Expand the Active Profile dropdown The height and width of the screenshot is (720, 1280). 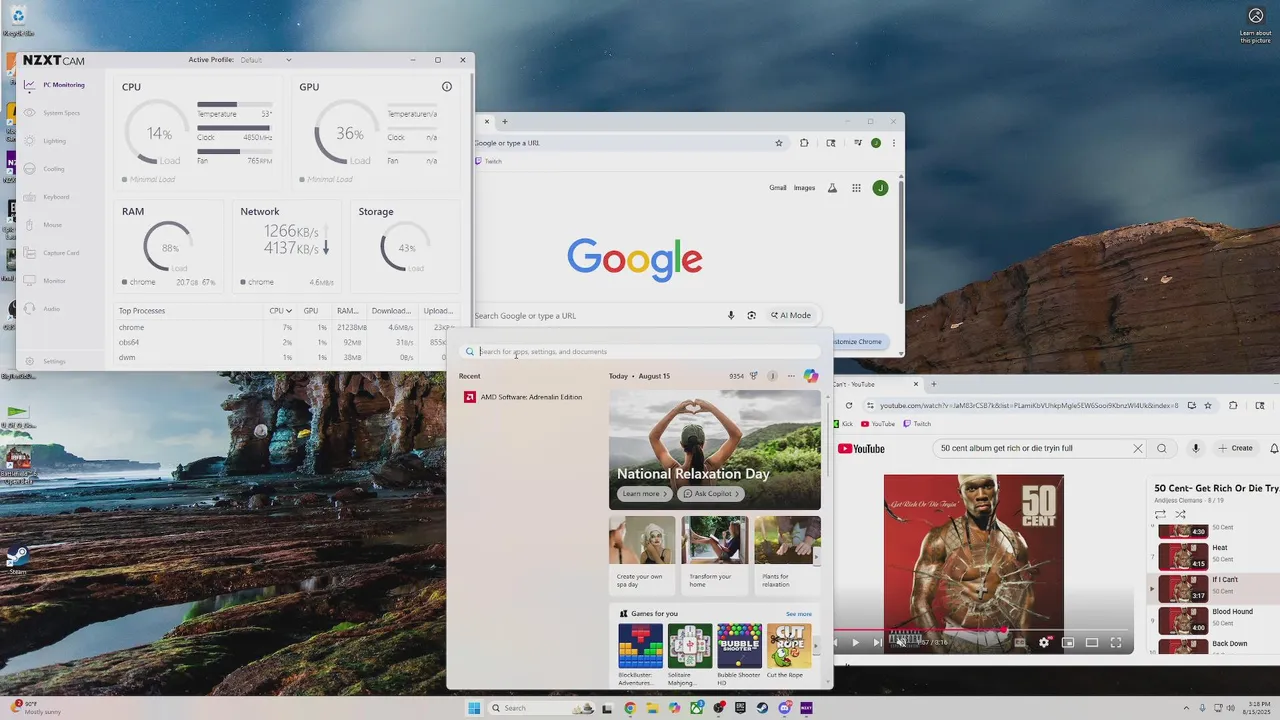266,60
